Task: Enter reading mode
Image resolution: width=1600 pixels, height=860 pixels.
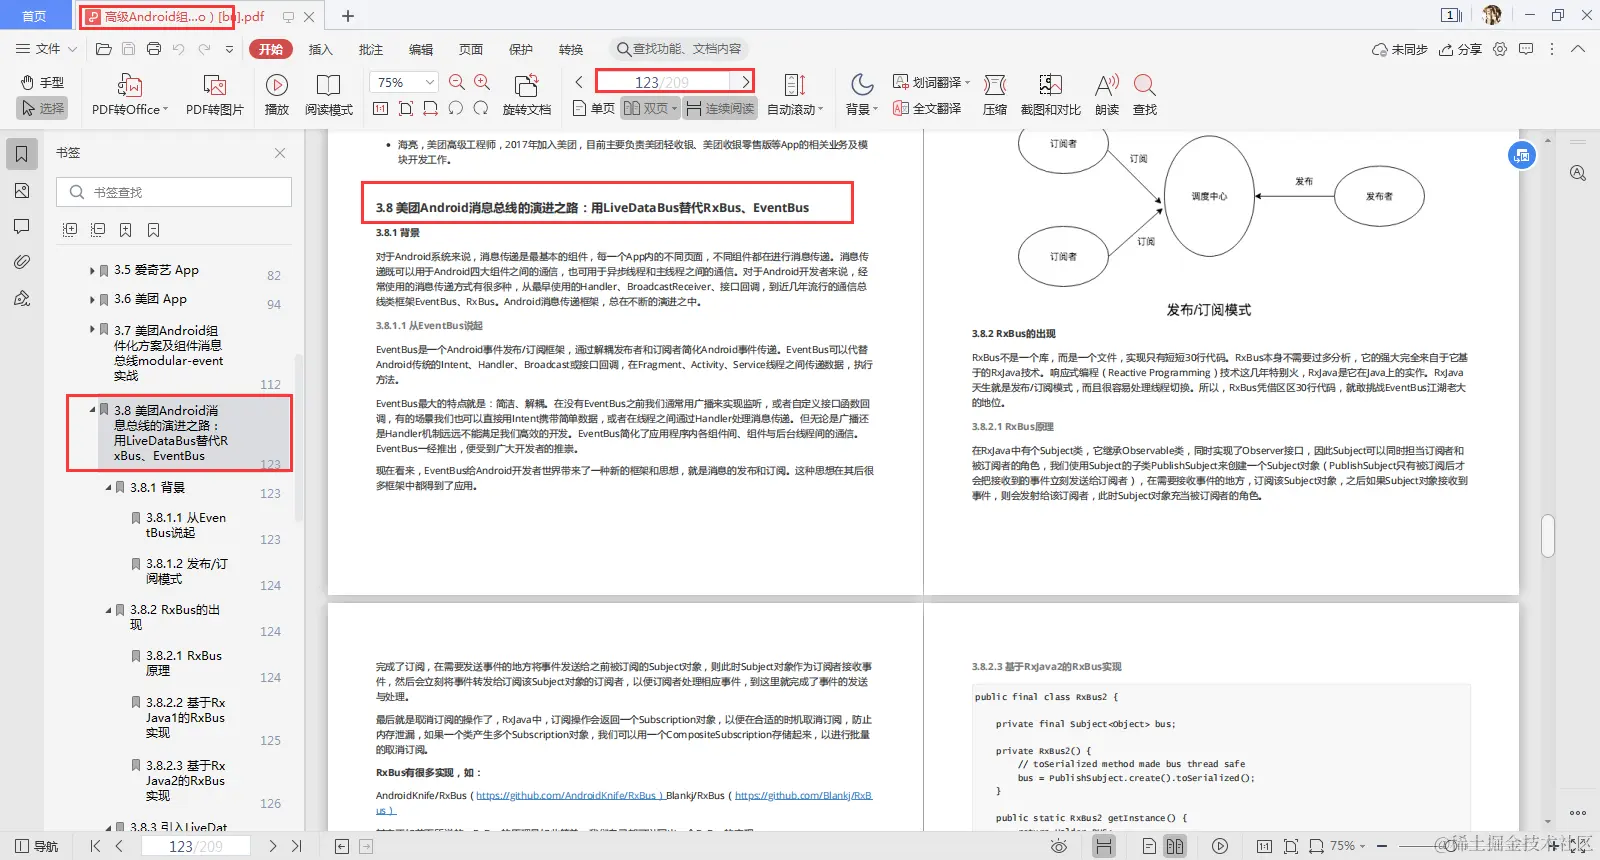Action: click(x=329, y=95)
